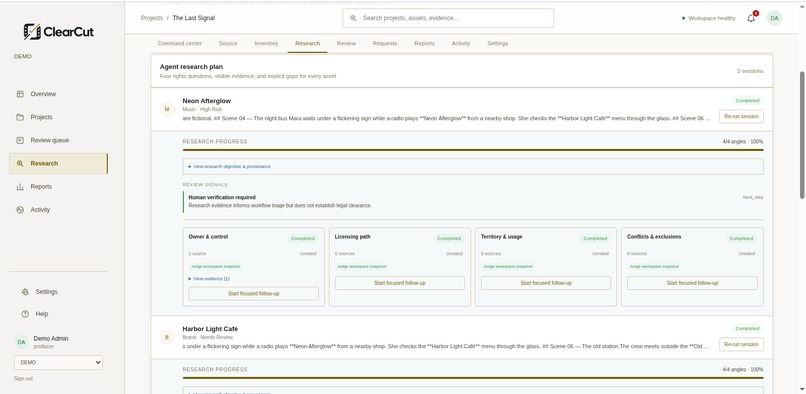Click the 'Harbor Light Café' asset title

(x=210, y=329)
